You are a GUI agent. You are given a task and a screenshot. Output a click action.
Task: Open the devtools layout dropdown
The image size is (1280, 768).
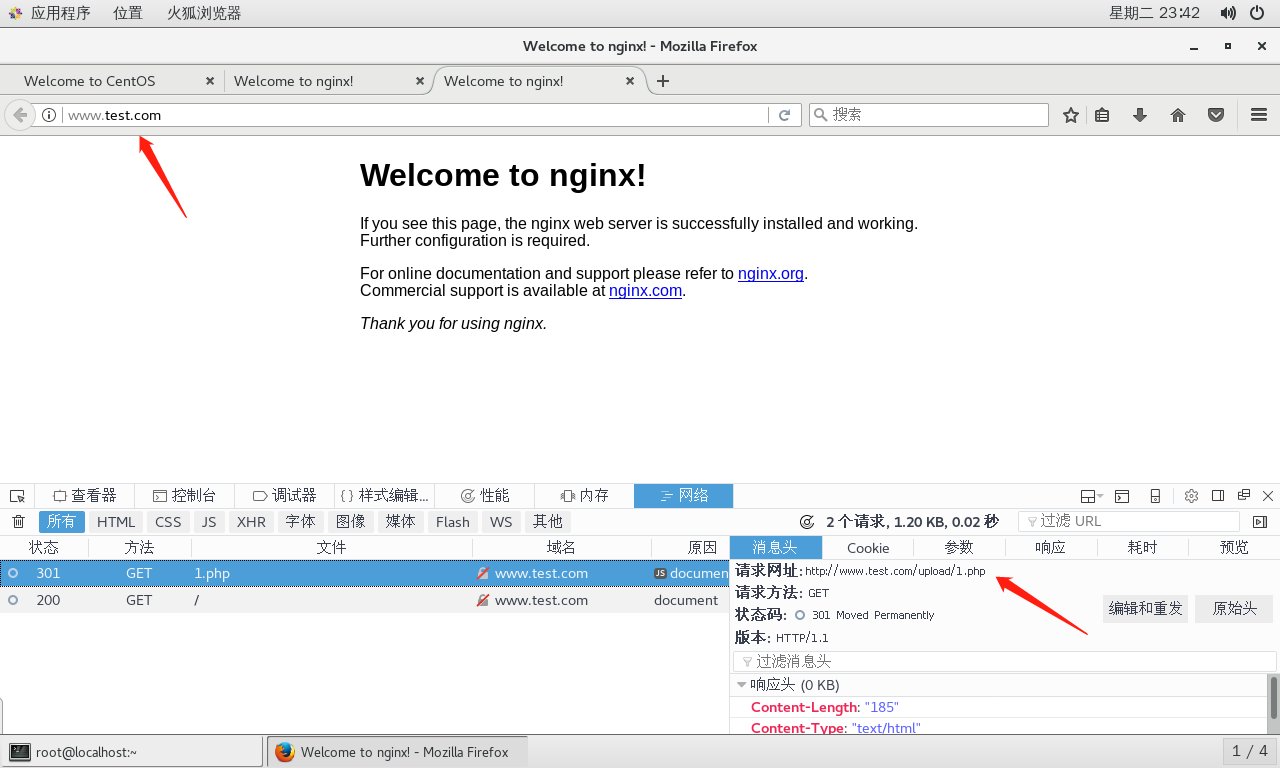[x=1091, y=496]
